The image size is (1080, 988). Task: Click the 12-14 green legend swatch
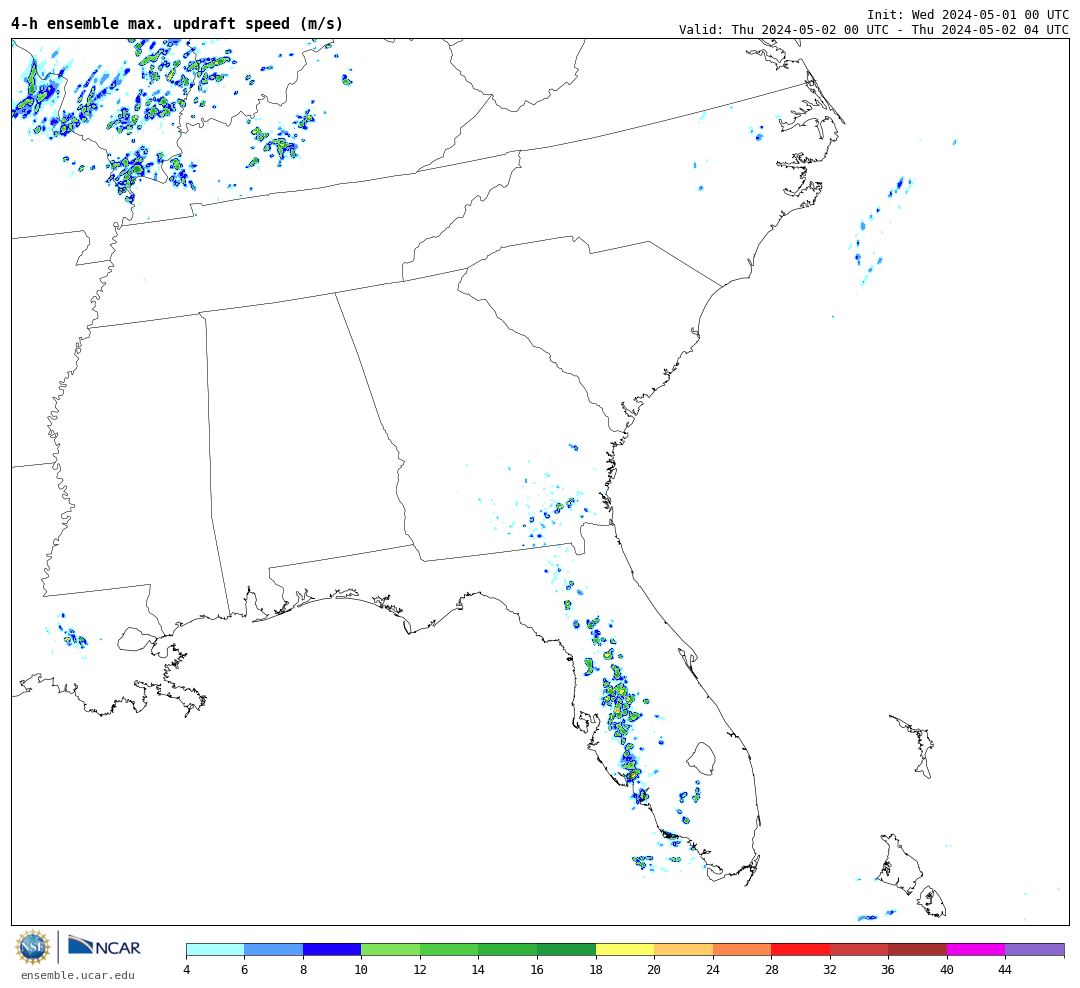tap(449, 949)
